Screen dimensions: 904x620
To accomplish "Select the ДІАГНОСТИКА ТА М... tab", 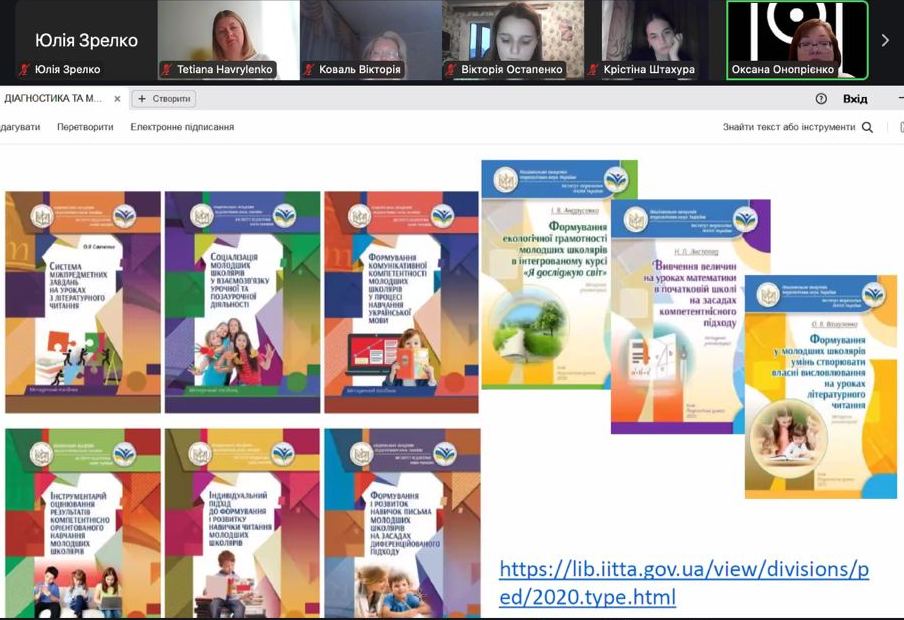I will tap(54, 99).
